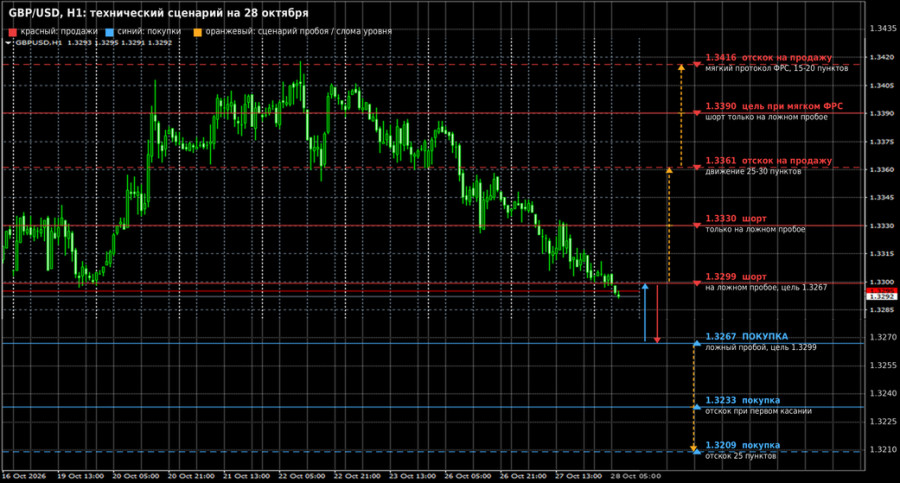Click the blue triangle marker at 1.3233 покупка

click(697, 407)
